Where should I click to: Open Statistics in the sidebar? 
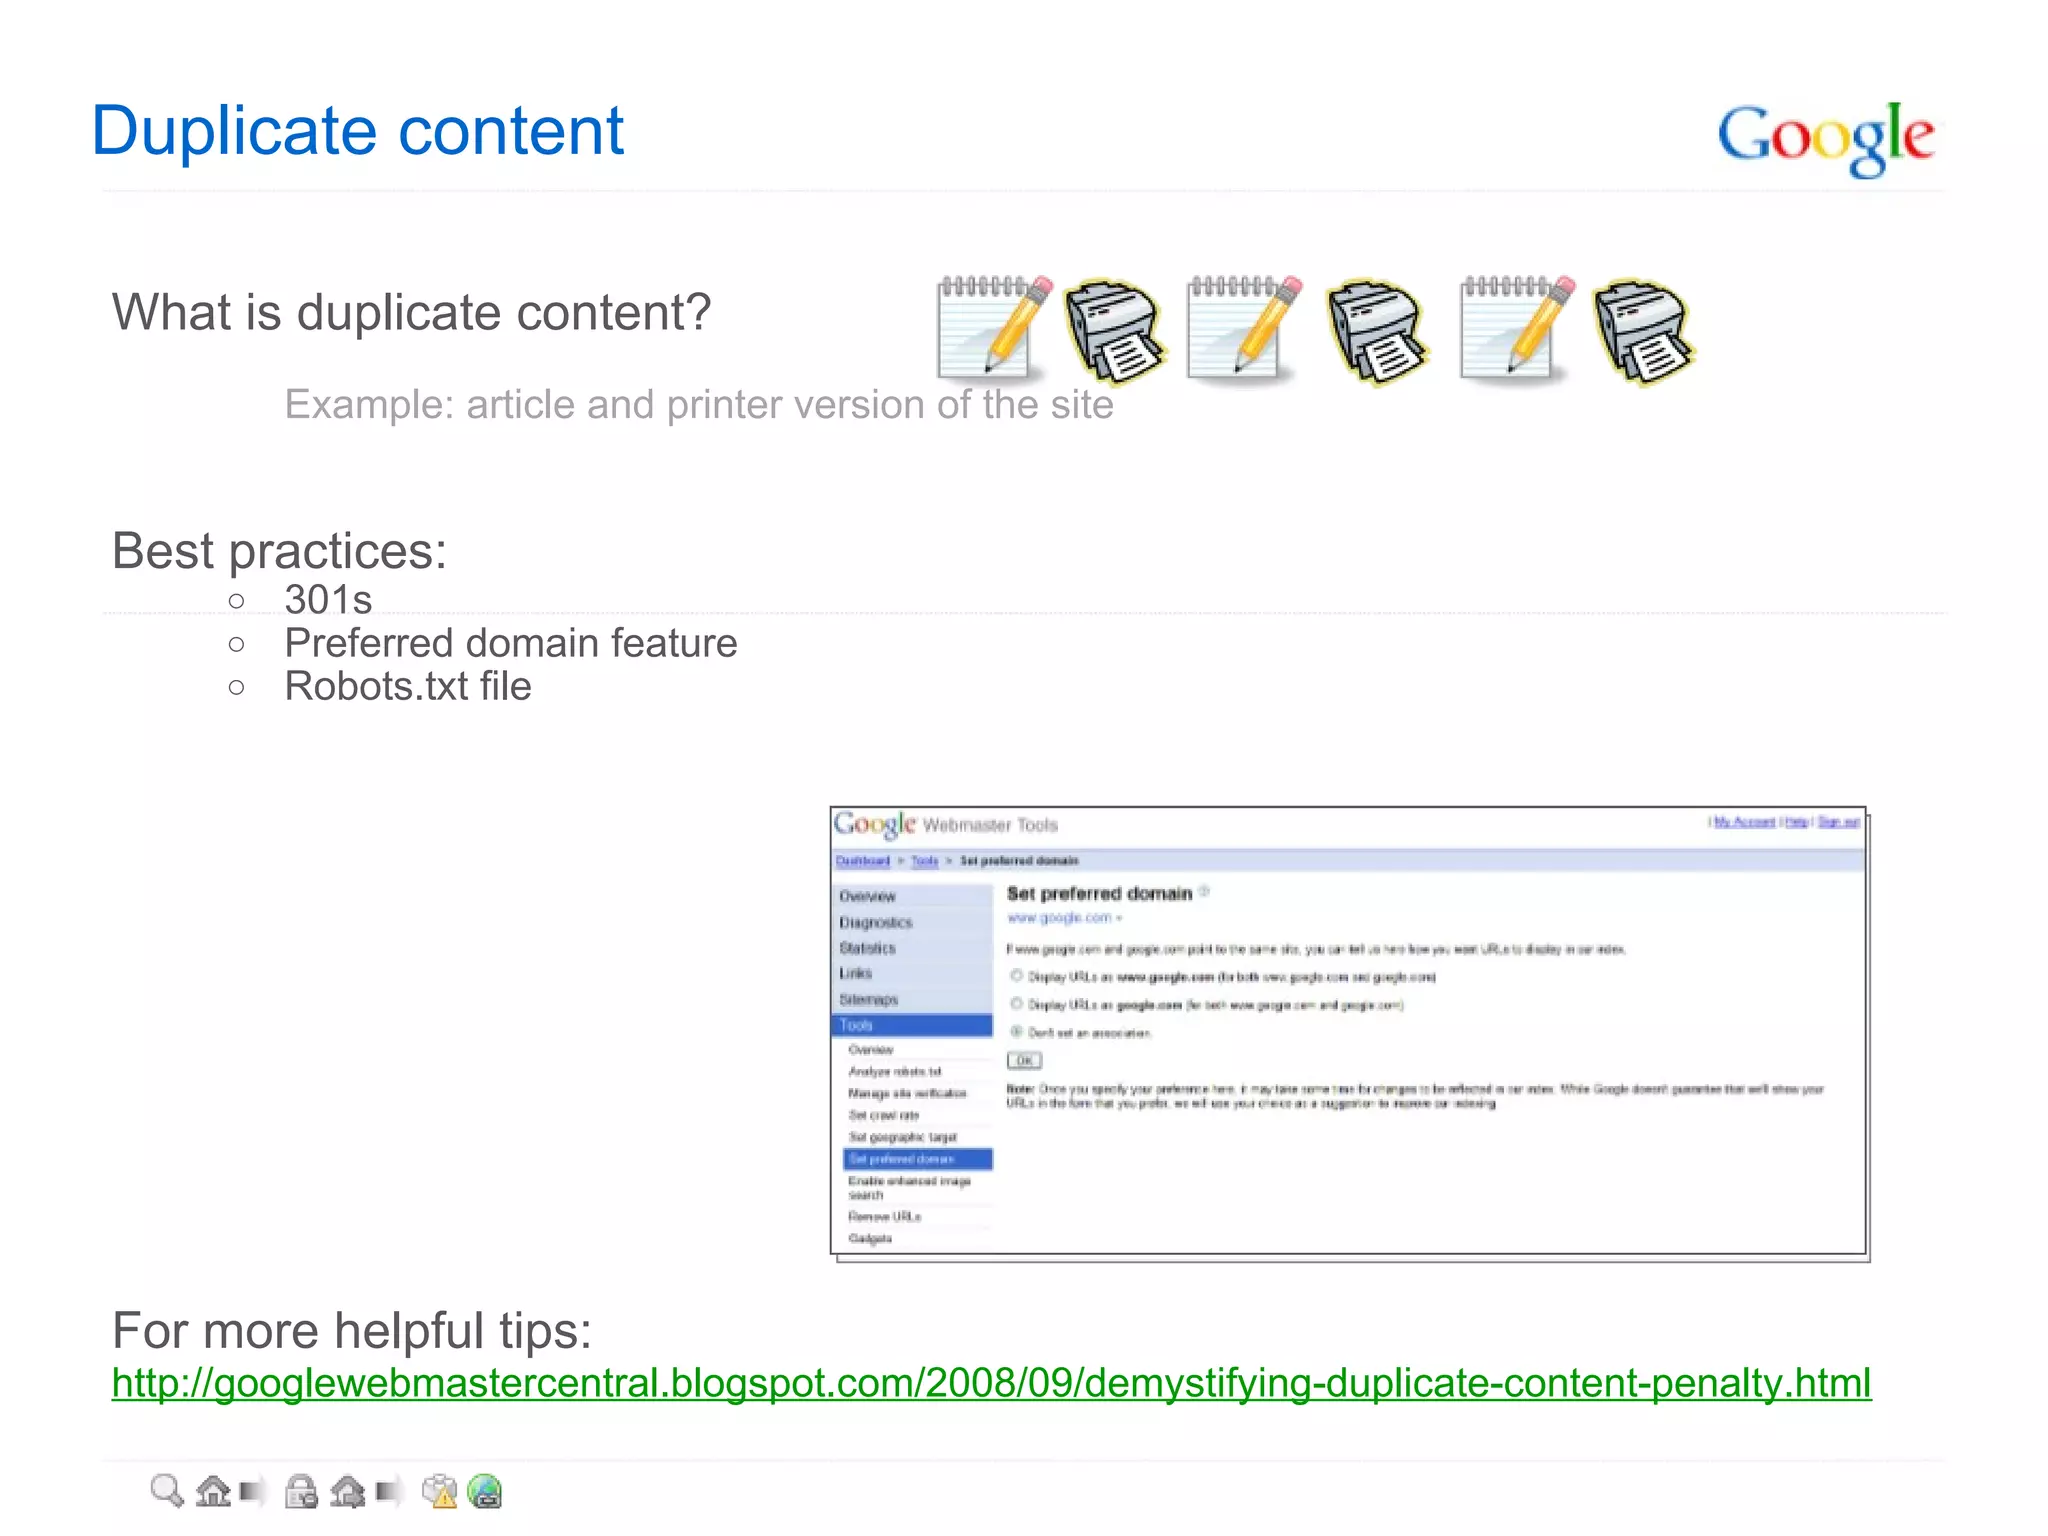tap(912, 948)
